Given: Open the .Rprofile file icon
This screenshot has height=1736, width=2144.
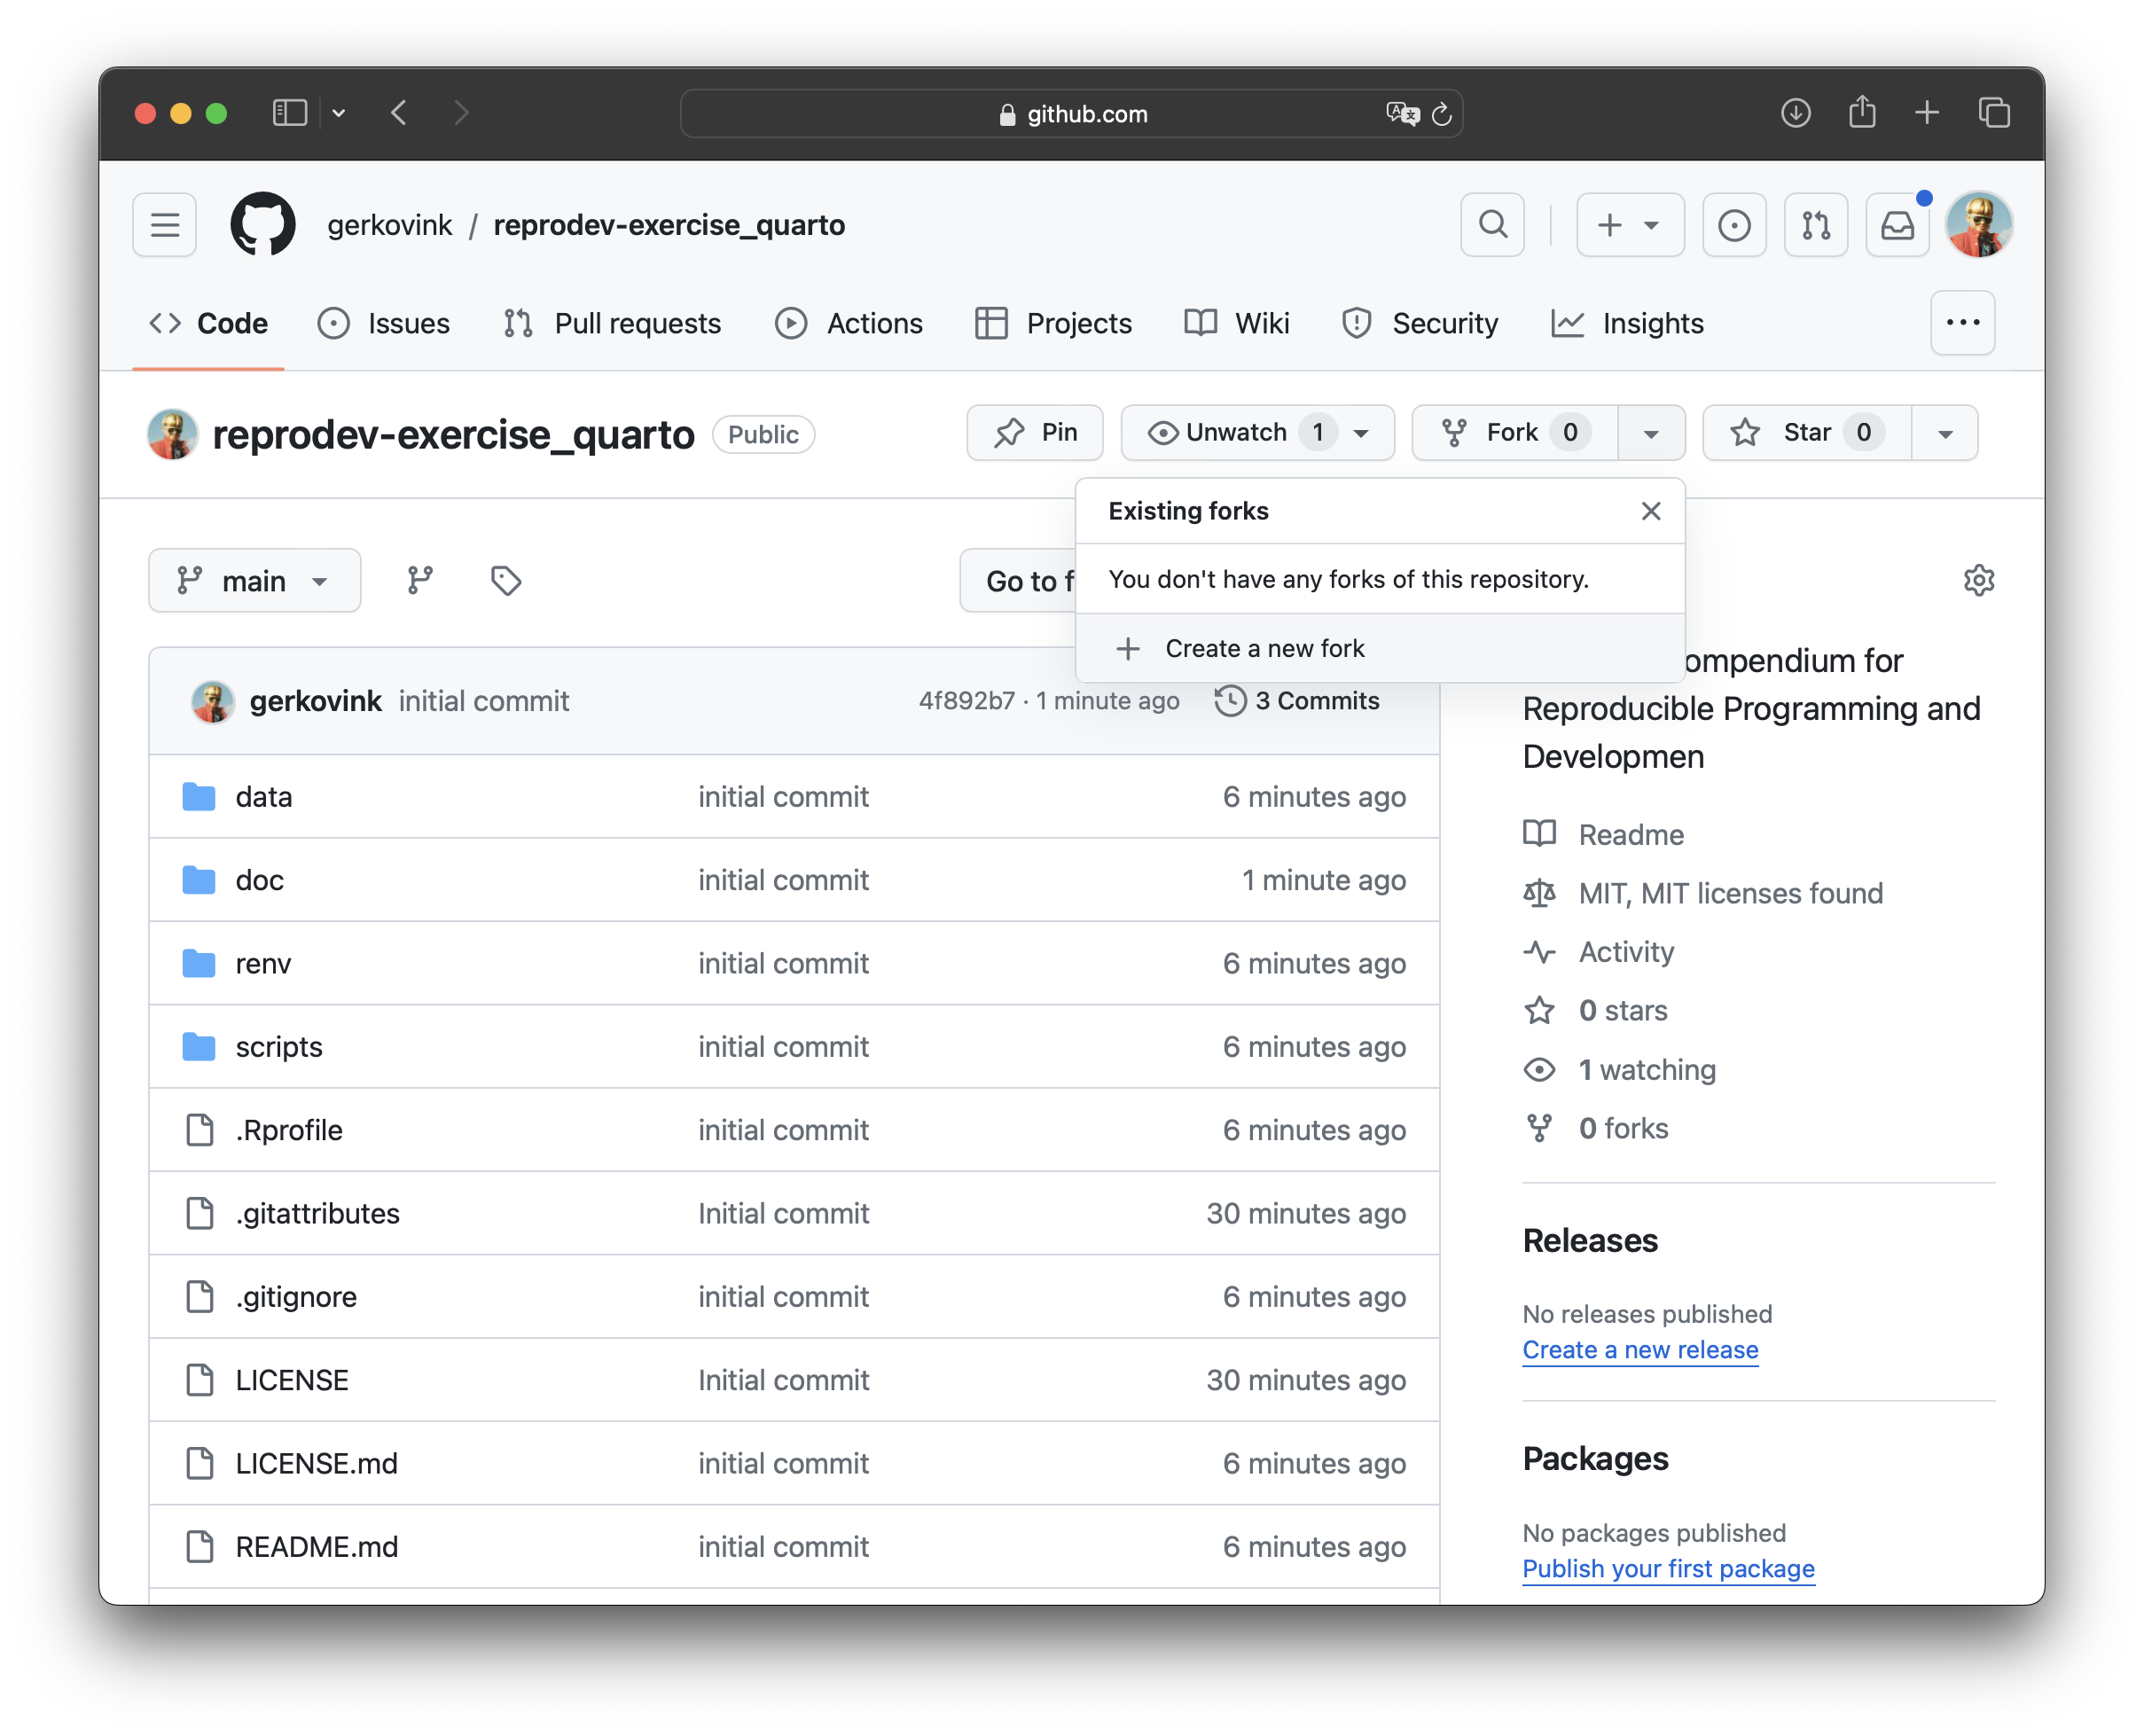Looking at the screenshot, I should pos(200,1130).
